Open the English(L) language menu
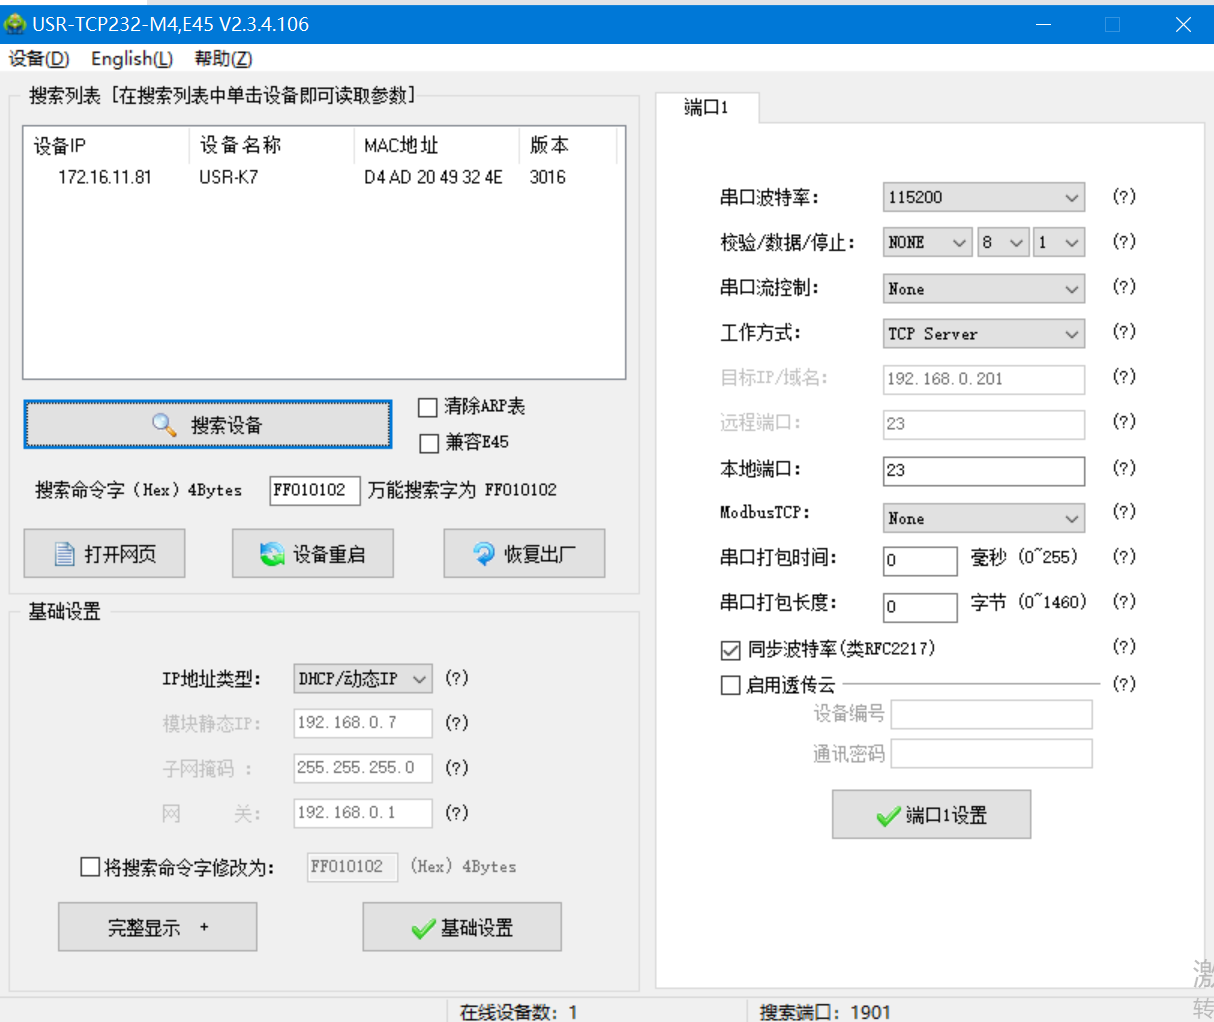The image size is (1214, 1022). click(131, 59)
